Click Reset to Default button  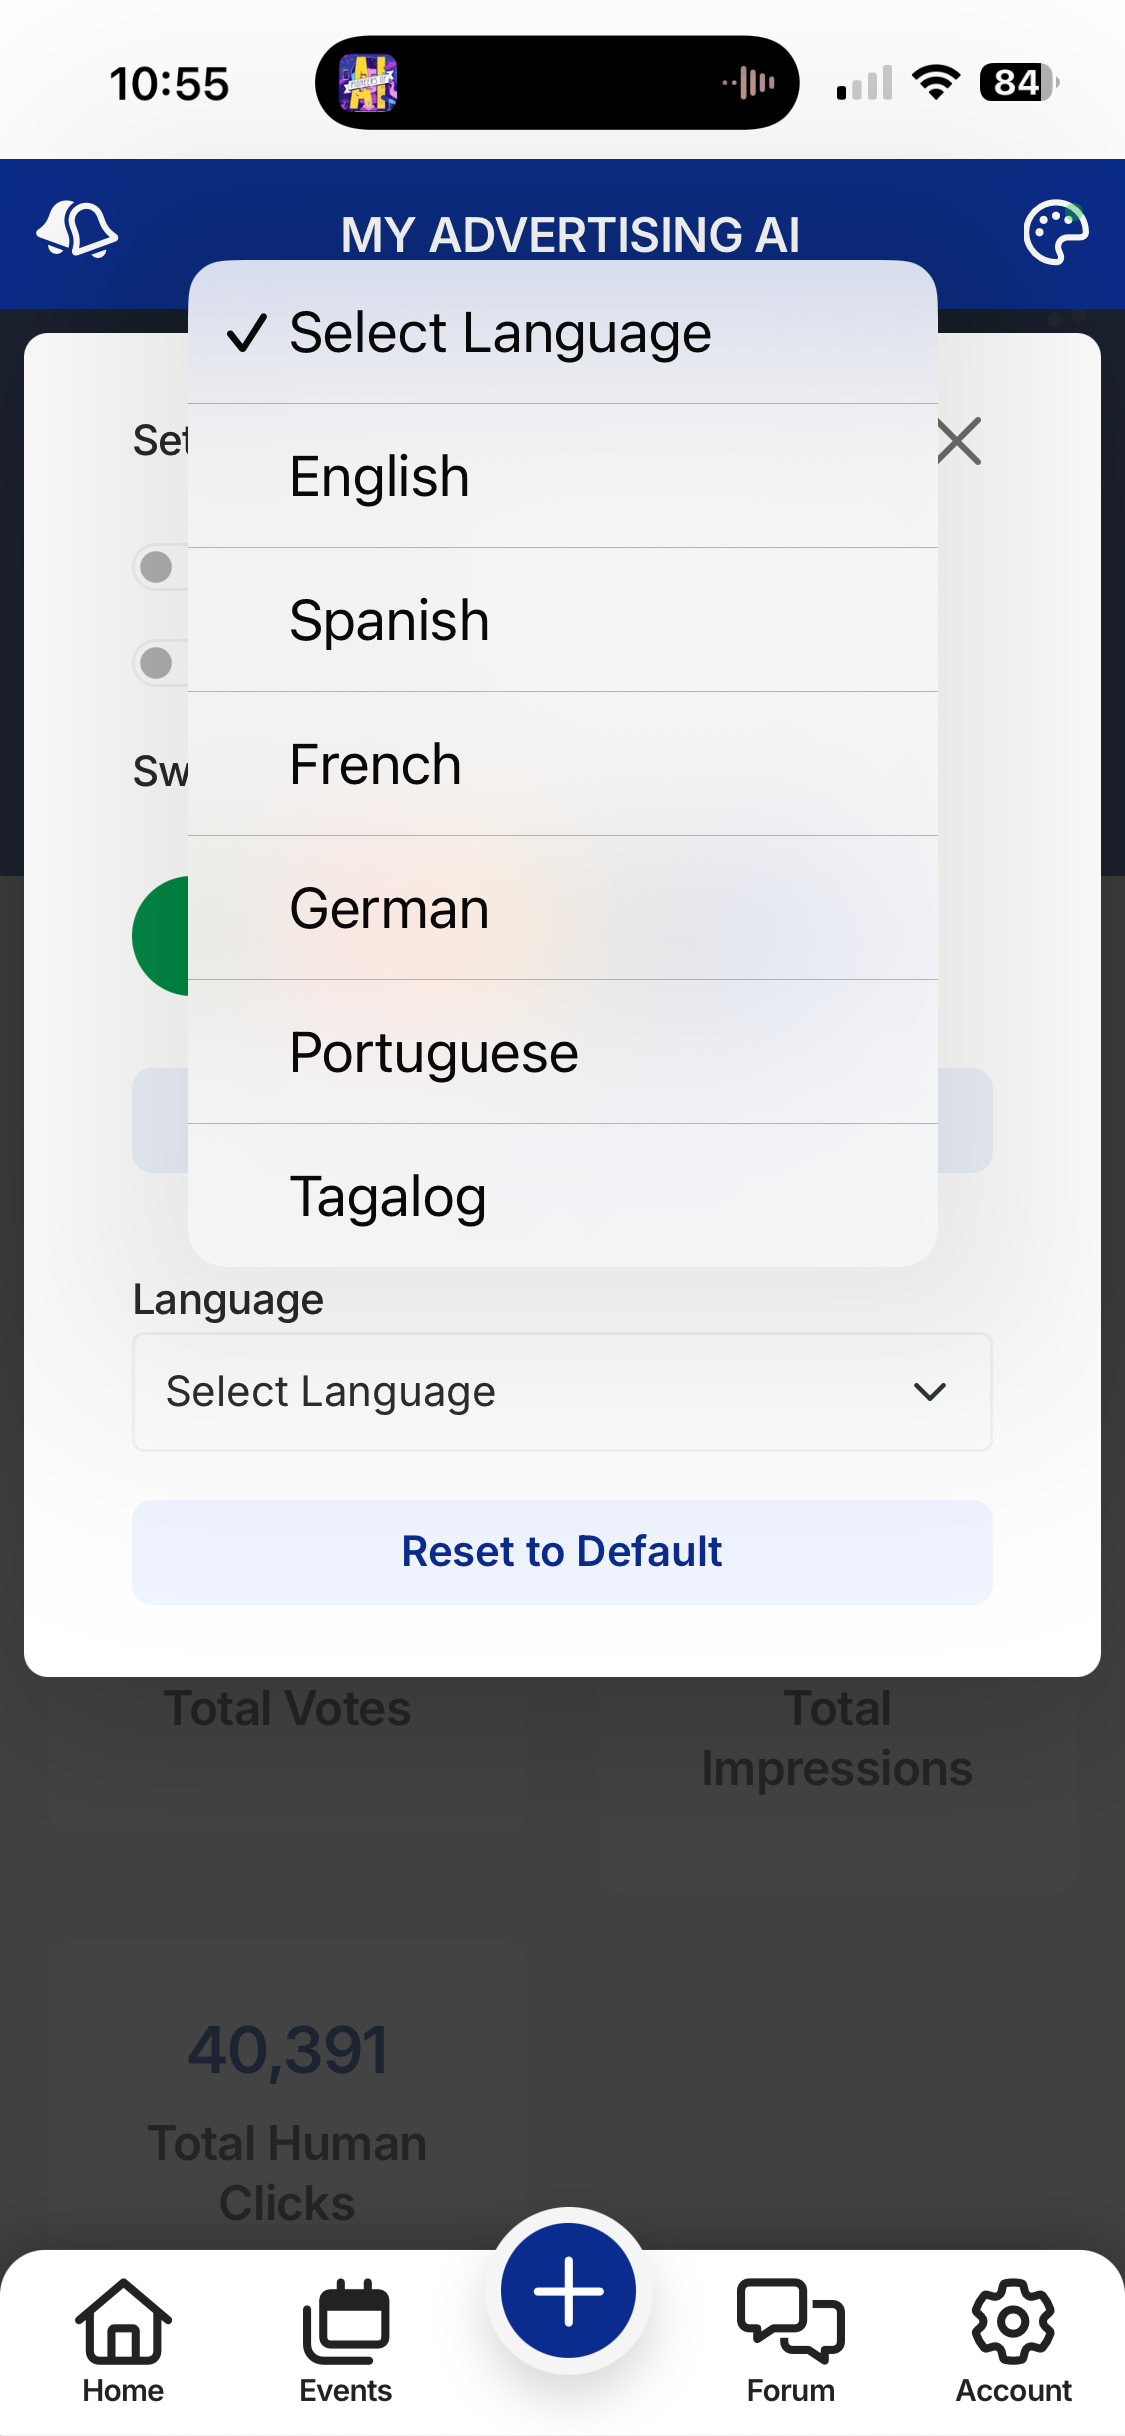click(x=562, y=1552)
